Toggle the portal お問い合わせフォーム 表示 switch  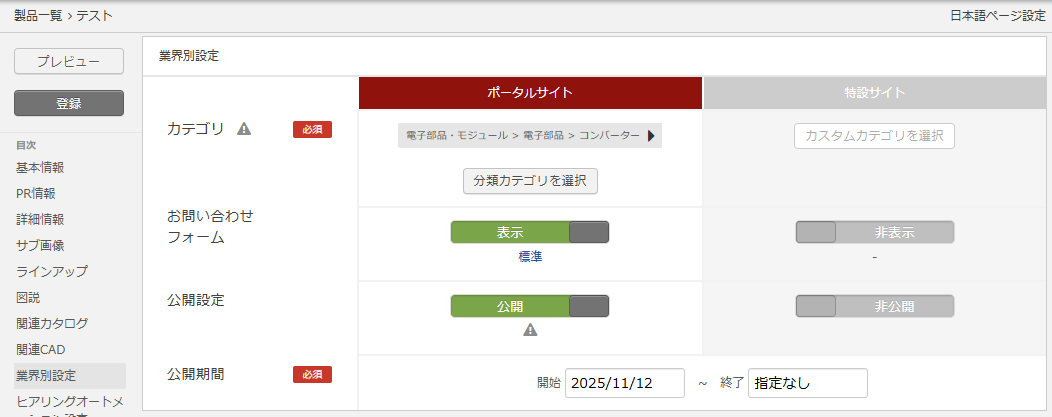[x=529, y=232]
